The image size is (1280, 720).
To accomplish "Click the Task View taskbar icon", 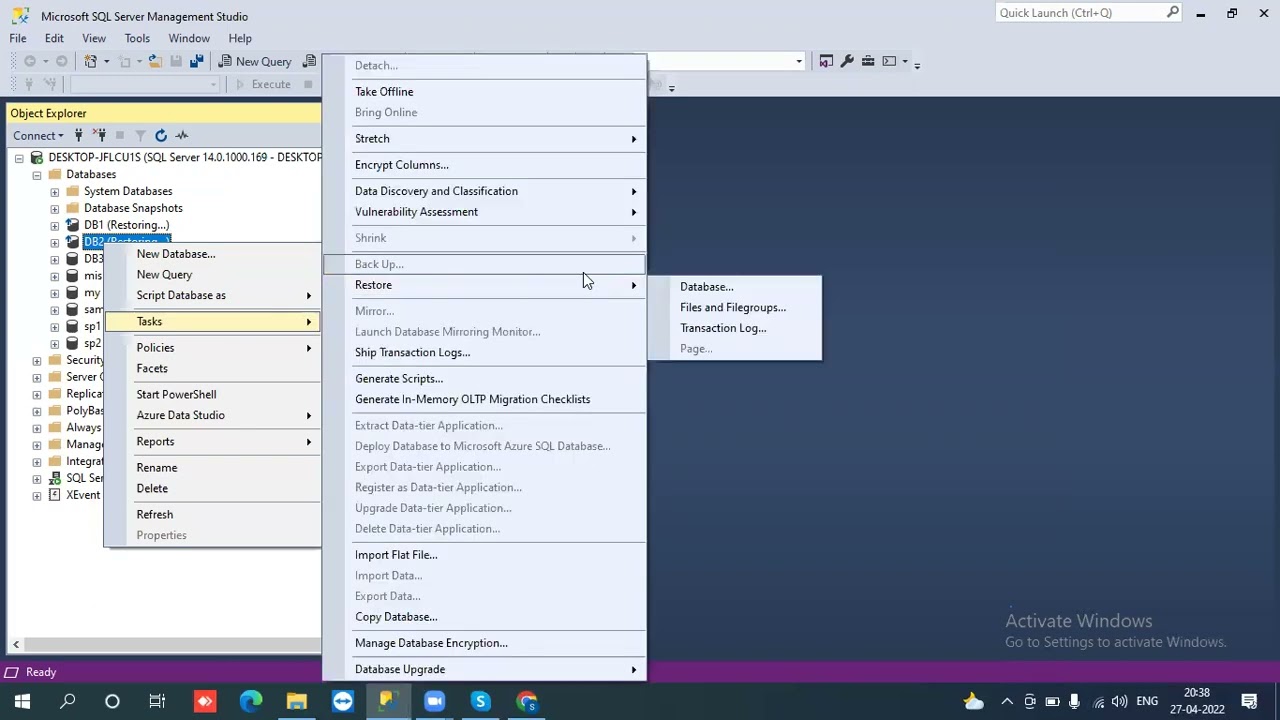I will 157,701.
